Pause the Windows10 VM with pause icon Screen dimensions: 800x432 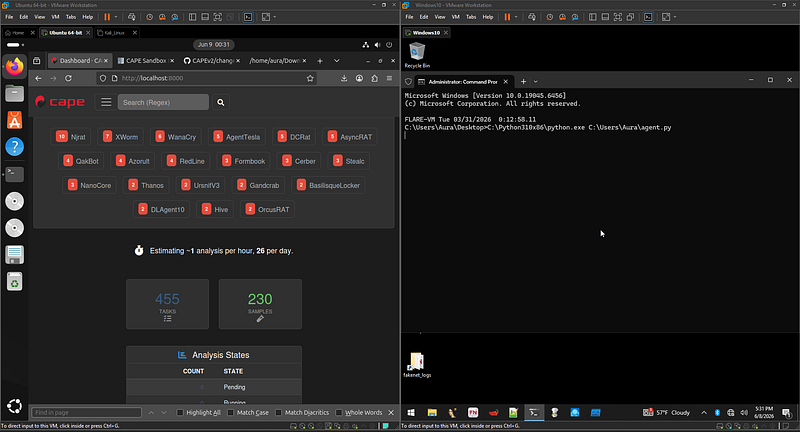coord(507,17)
